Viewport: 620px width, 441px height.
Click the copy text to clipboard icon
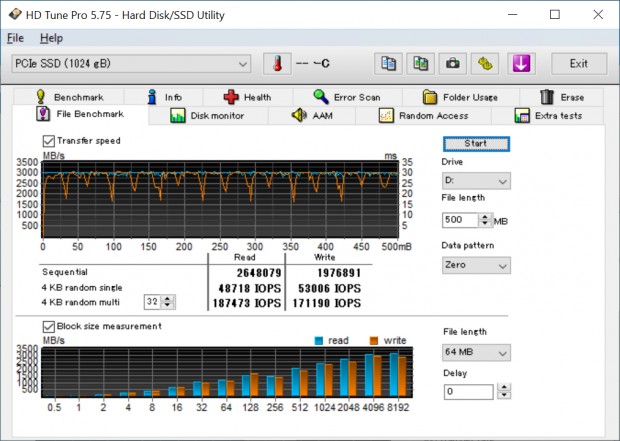(390, 64)
